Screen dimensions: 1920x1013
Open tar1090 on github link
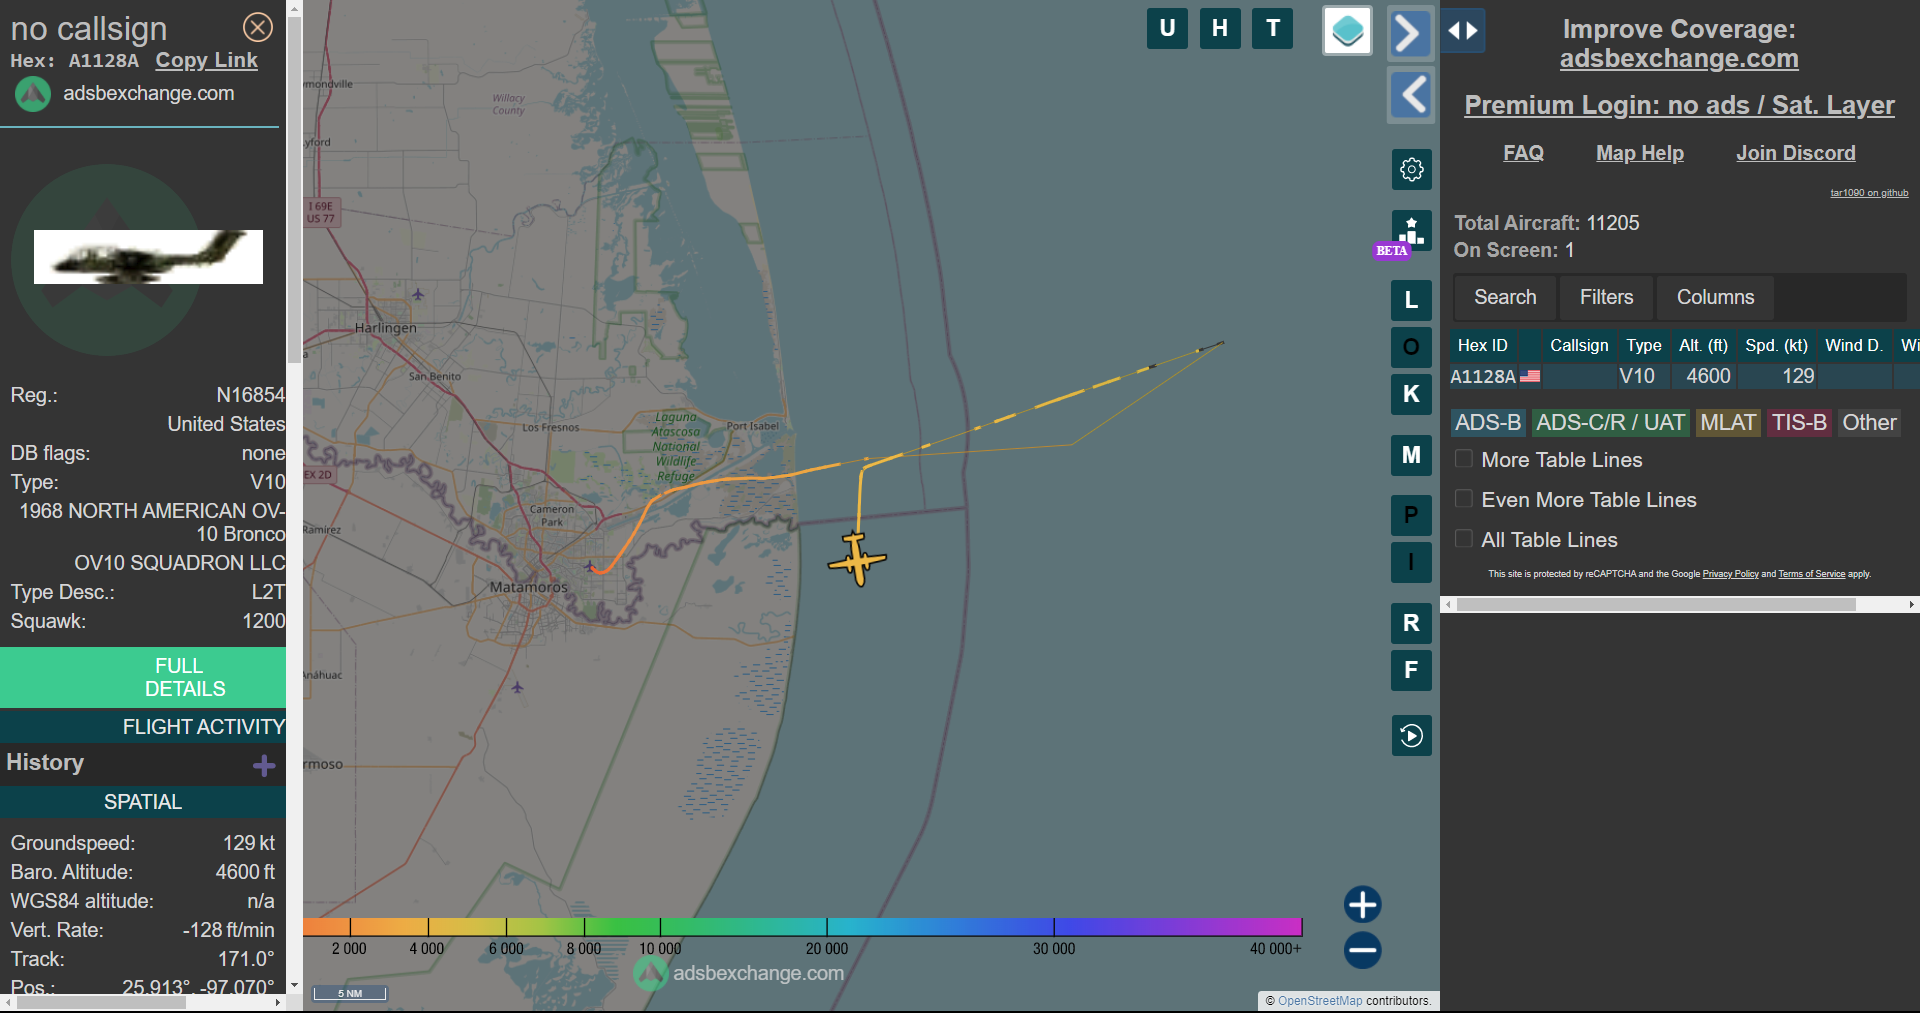[x=1869, y=193]
